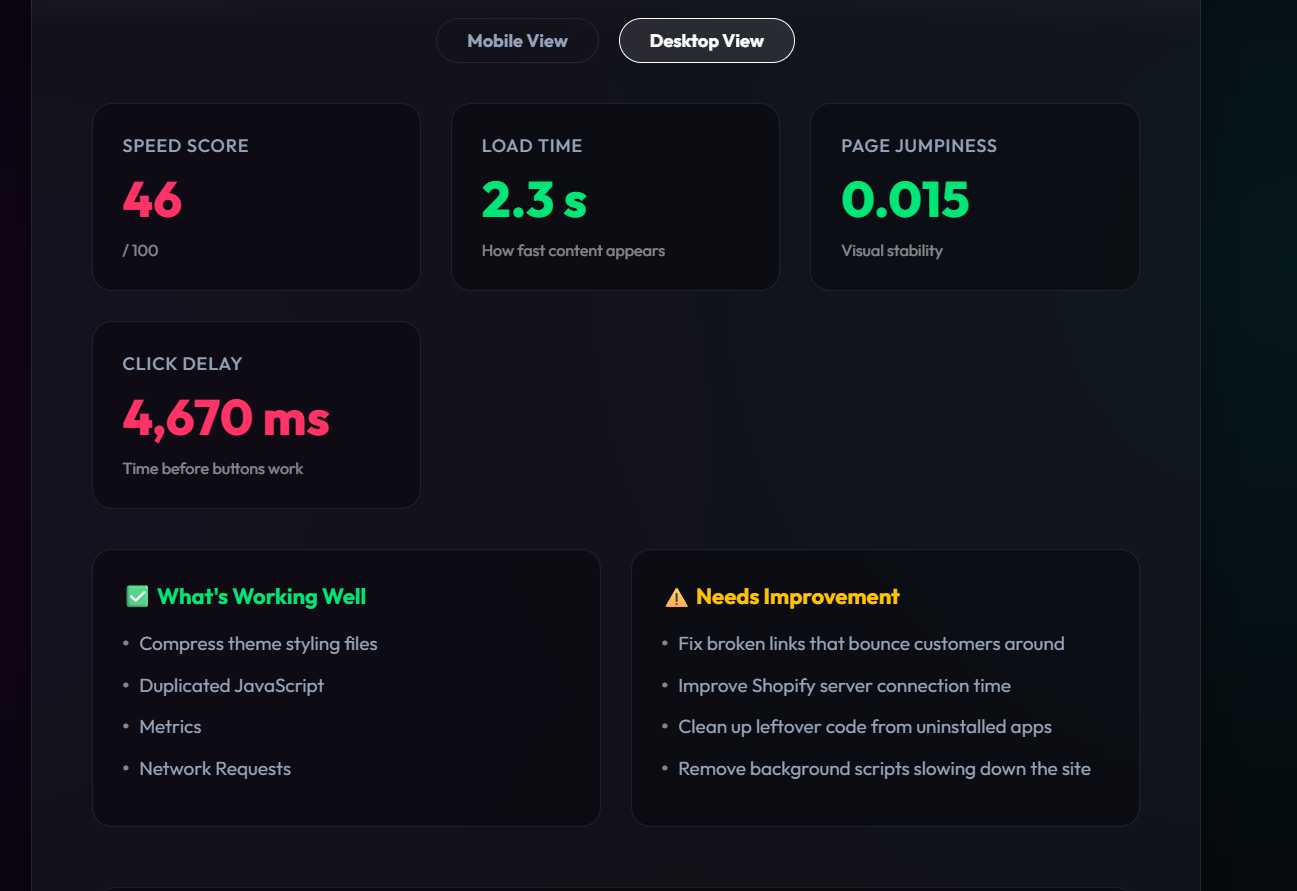Click the "Network Requests" list item
The width and height of the screenshot is (1297, 891).
pyautogui.click(x=215, y=769)
